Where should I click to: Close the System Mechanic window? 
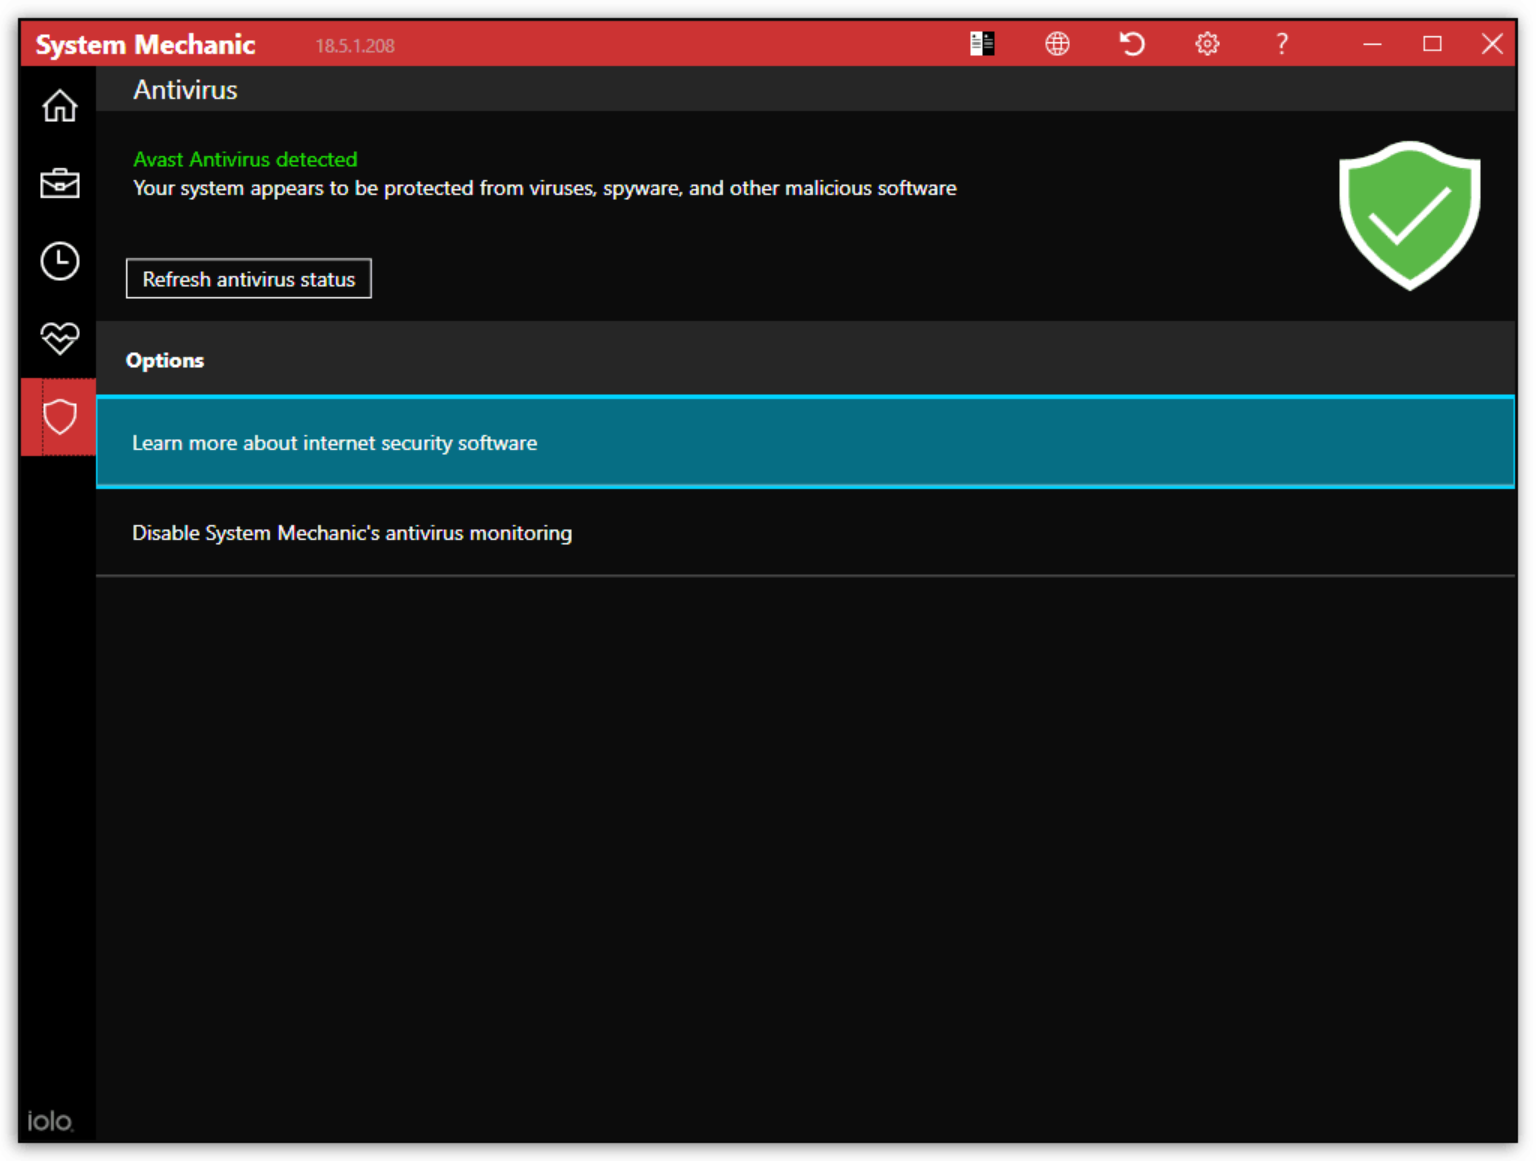tap(1492, 44)
